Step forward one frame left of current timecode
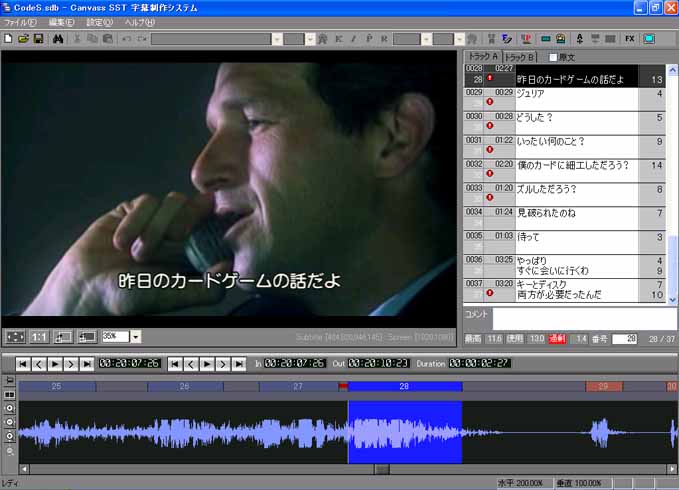This screenshot has width=679, height=490. pyautogui.click(x=71, y=364)
